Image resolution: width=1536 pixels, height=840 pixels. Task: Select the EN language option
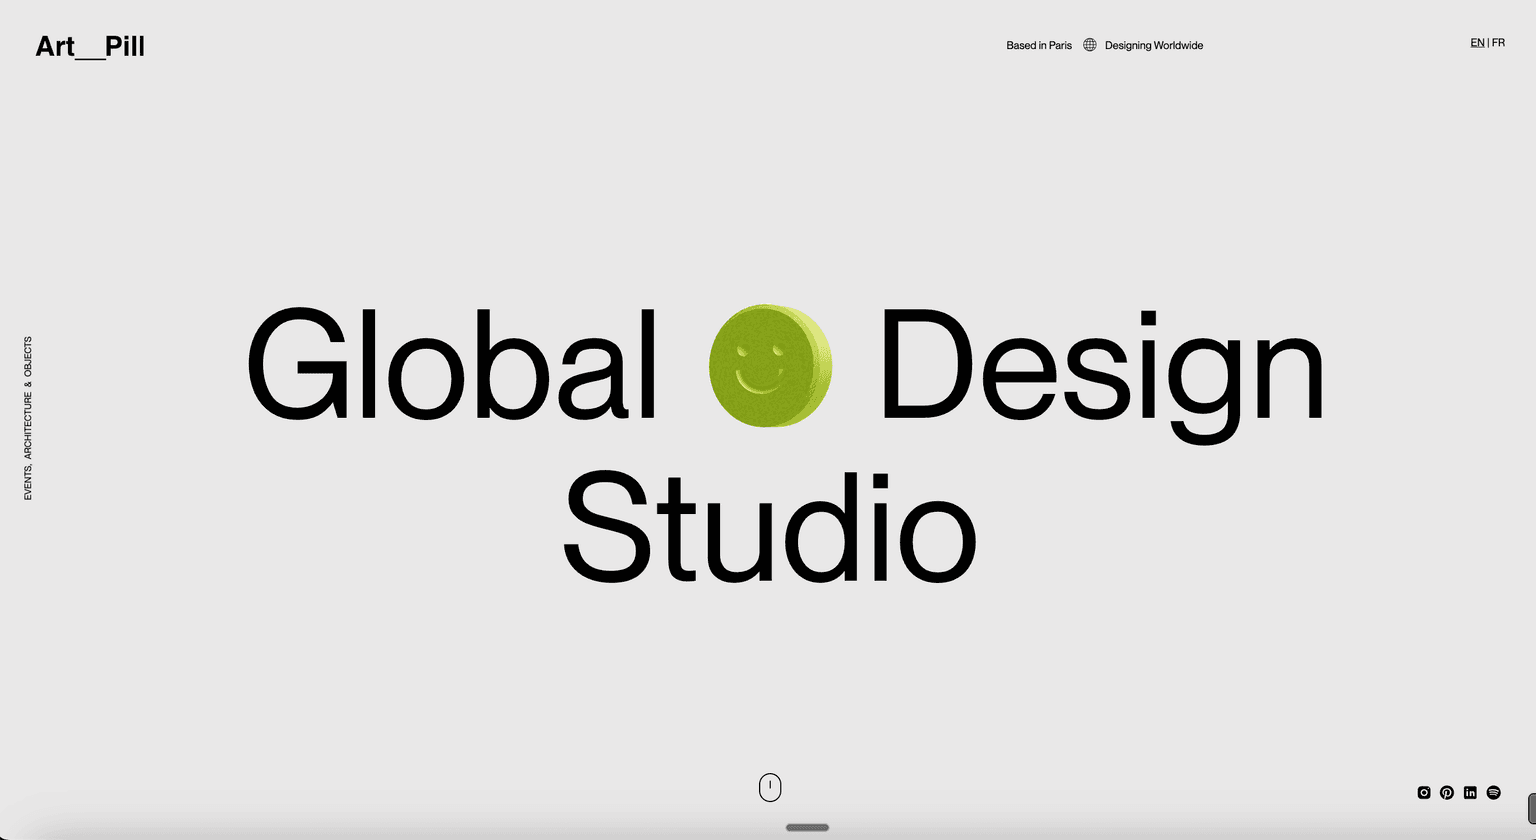(1477, 42)
